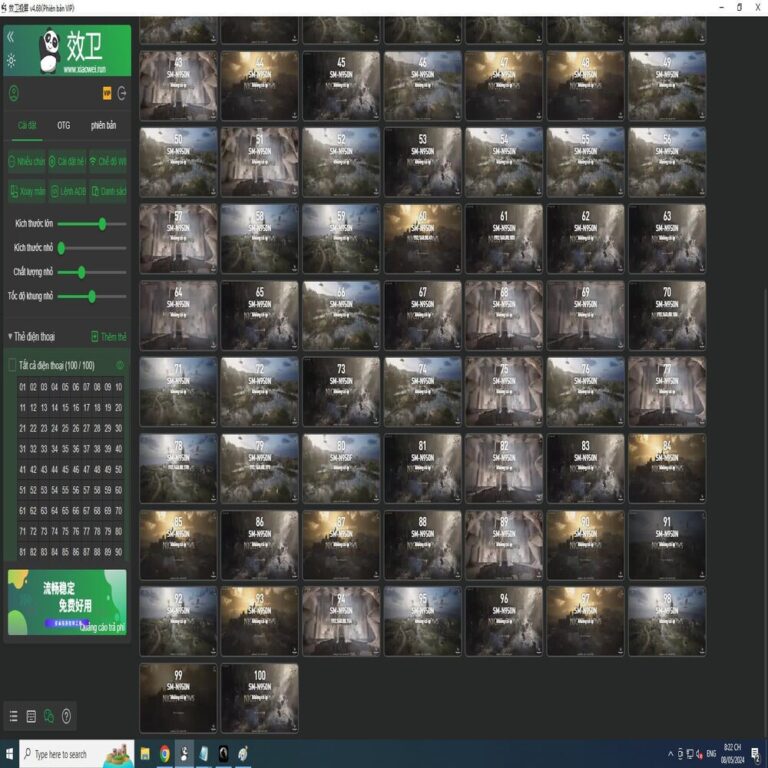
Task: Adjust the 'Kích thước lớn' slider
Action: [x=92, y=224]
